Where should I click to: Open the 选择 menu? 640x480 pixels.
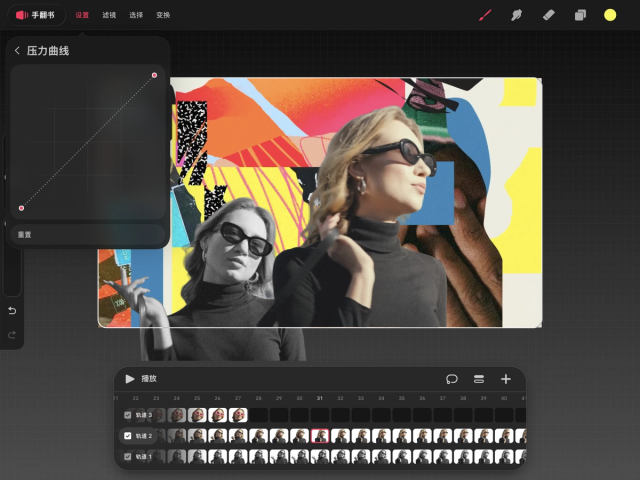tap(136, 15)
